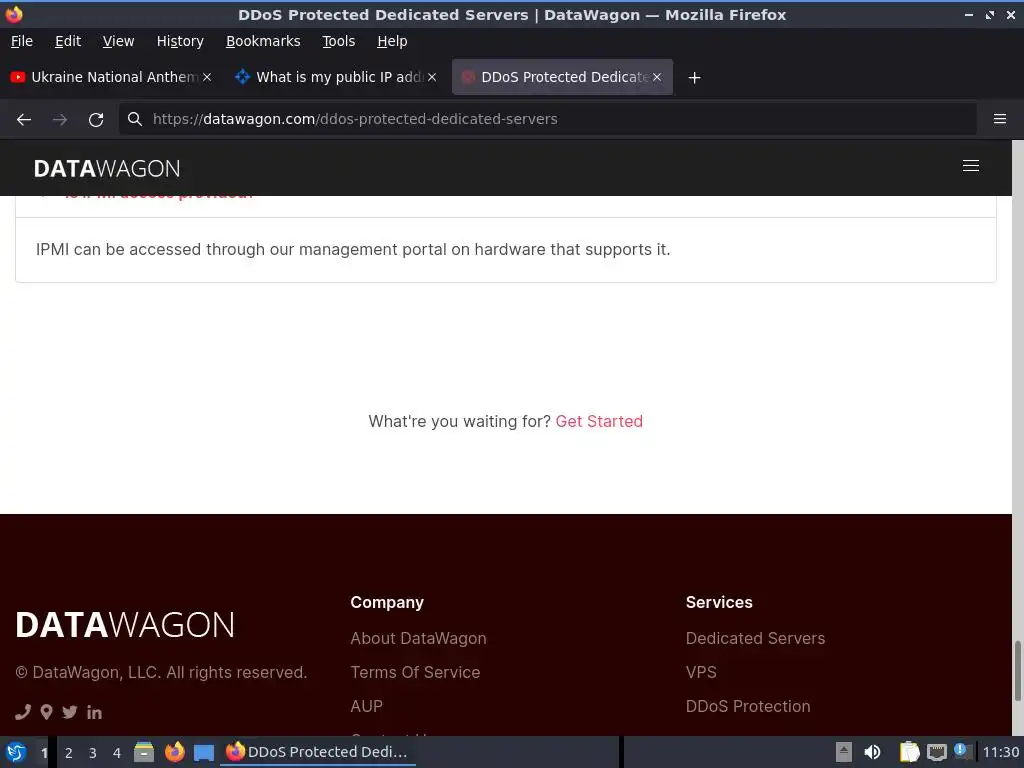
Task: Click the DataWagon header logo
Action: click(x=106, y=168)
